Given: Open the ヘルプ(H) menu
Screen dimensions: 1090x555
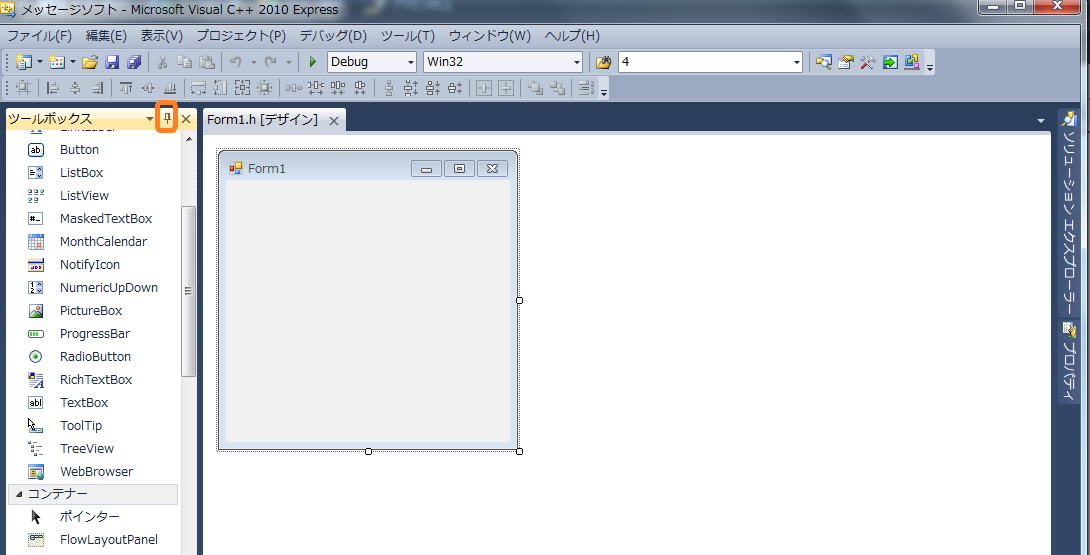Looking at the screenshot, I should point(572,35).
